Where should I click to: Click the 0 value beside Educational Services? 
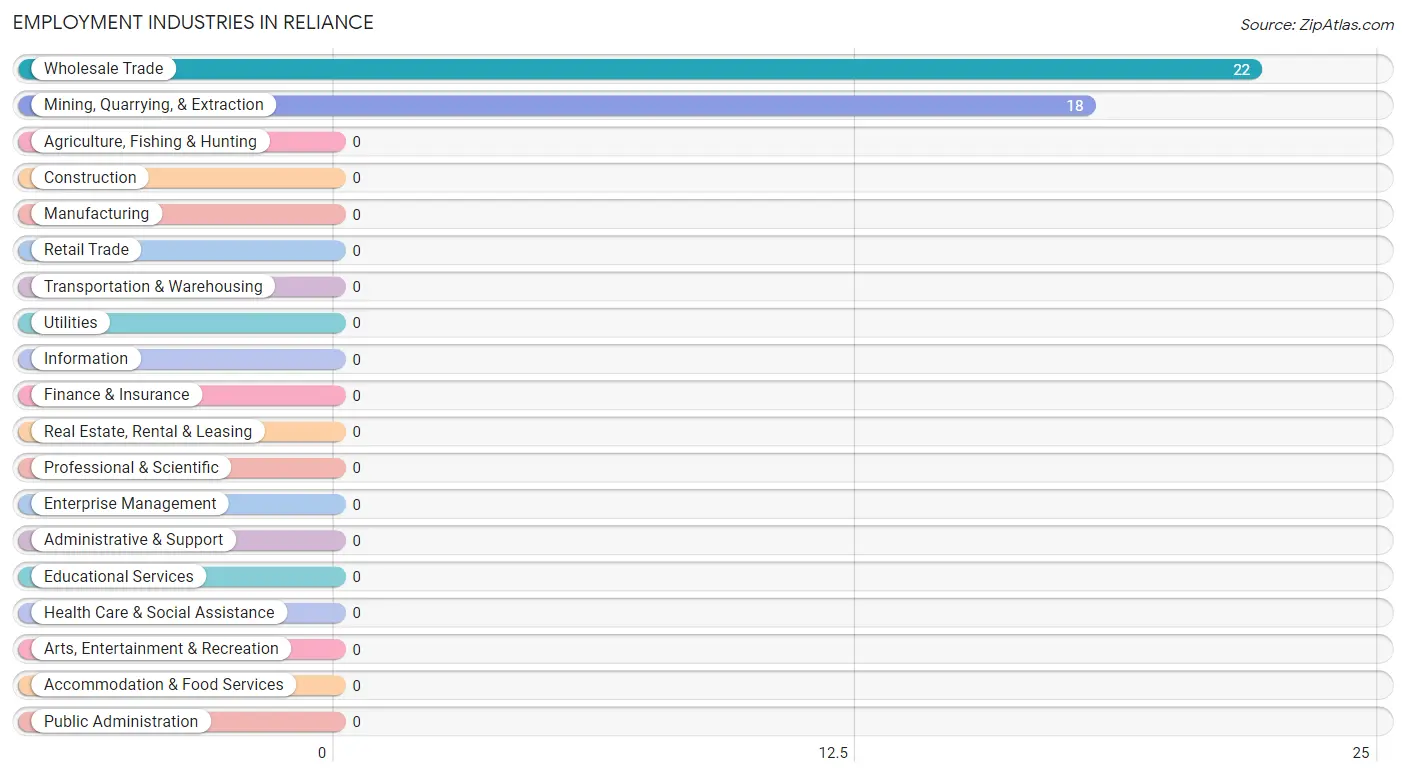[x=356, y=578]
